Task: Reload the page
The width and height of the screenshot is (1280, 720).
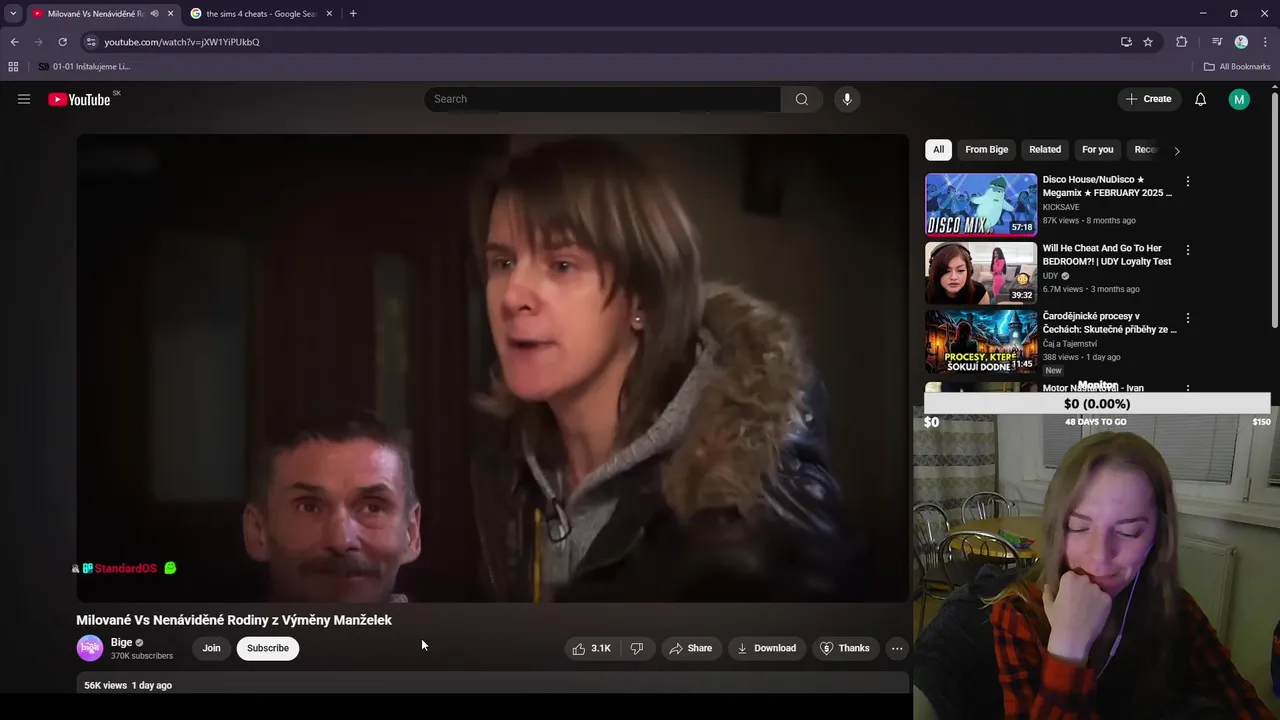Action: pyautogui.click(x=62, y=42)
